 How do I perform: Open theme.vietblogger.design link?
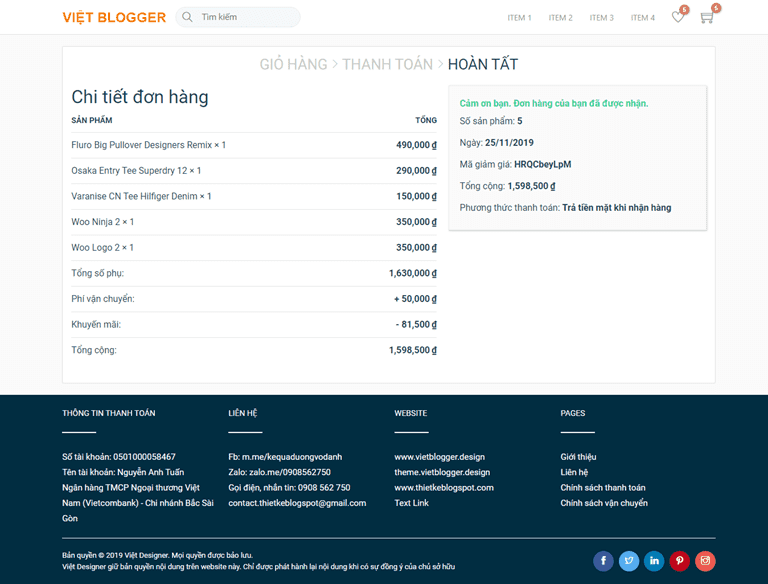point(442,472)
